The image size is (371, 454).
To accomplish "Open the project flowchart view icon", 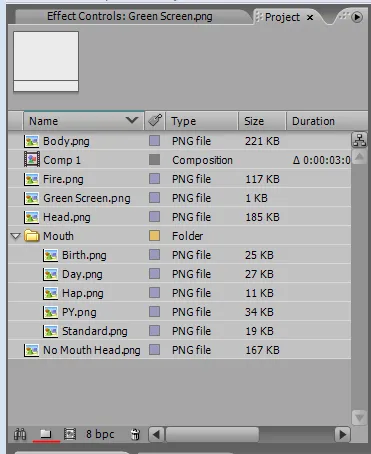I will pyautogui.click(x=359, y=140).
